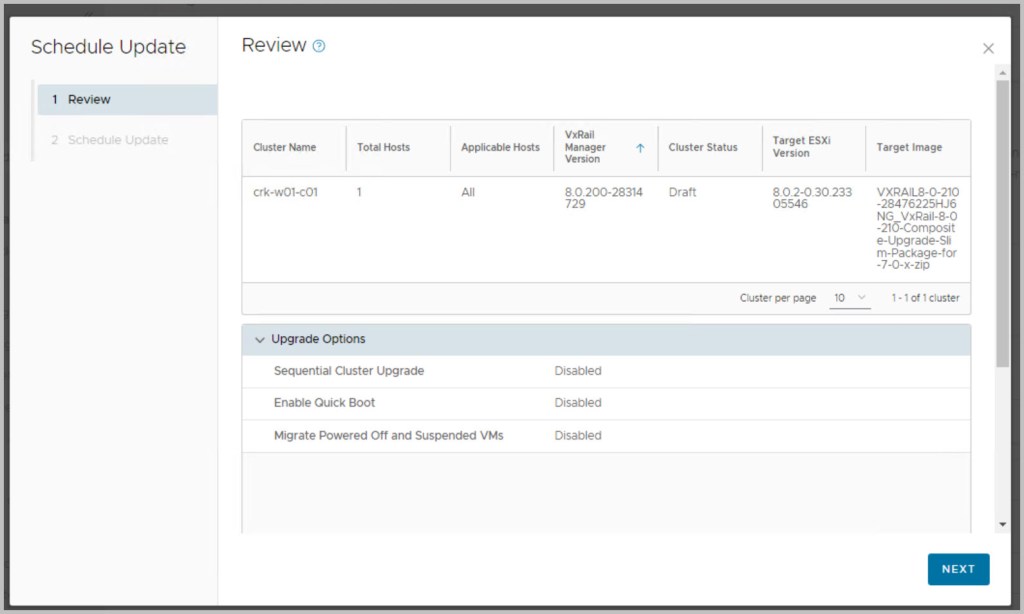
Task: Click the Sequential Cluster Upgrade row
Action: (x=349, y=371)
